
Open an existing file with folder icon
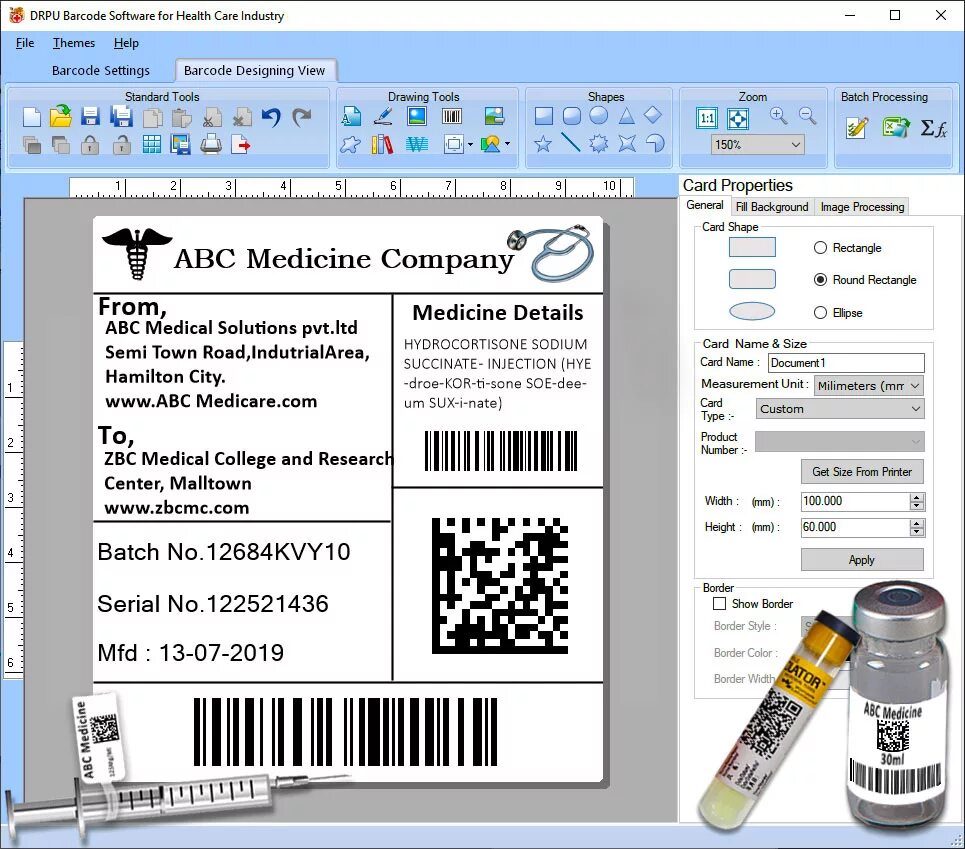pos(60,116)
